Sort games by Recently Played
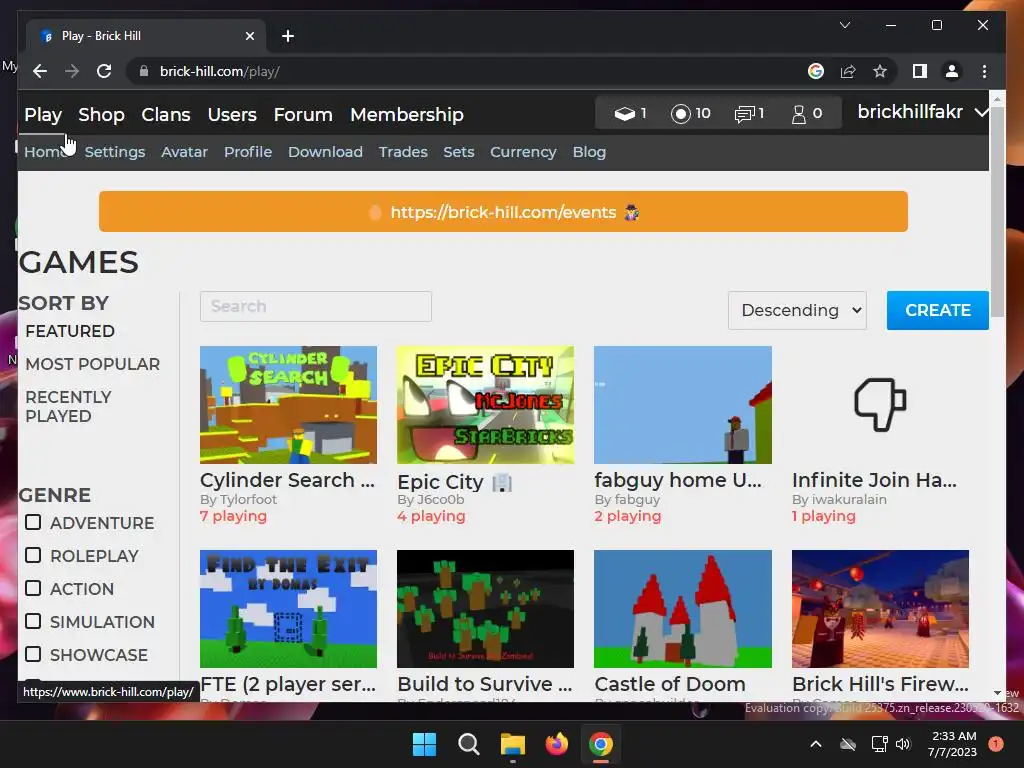 coord(69,406)
